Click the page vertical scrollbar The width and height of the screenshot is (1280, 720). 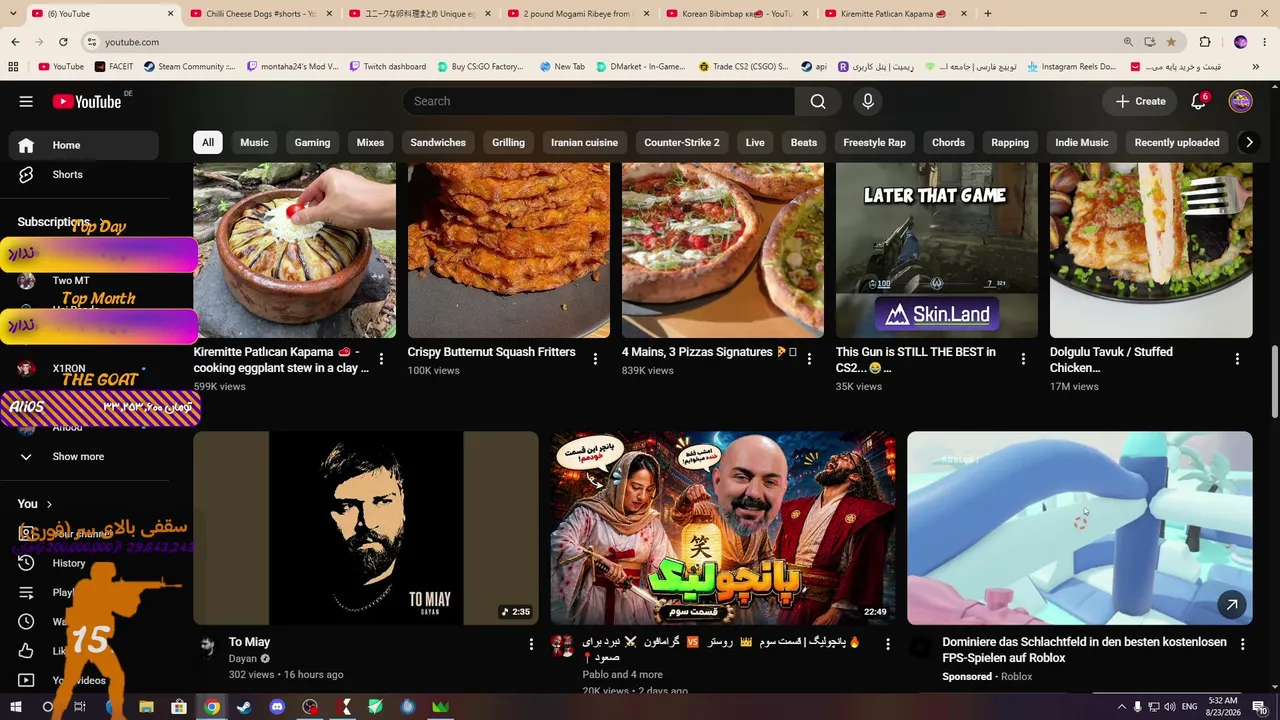(x=1274, y=383)
